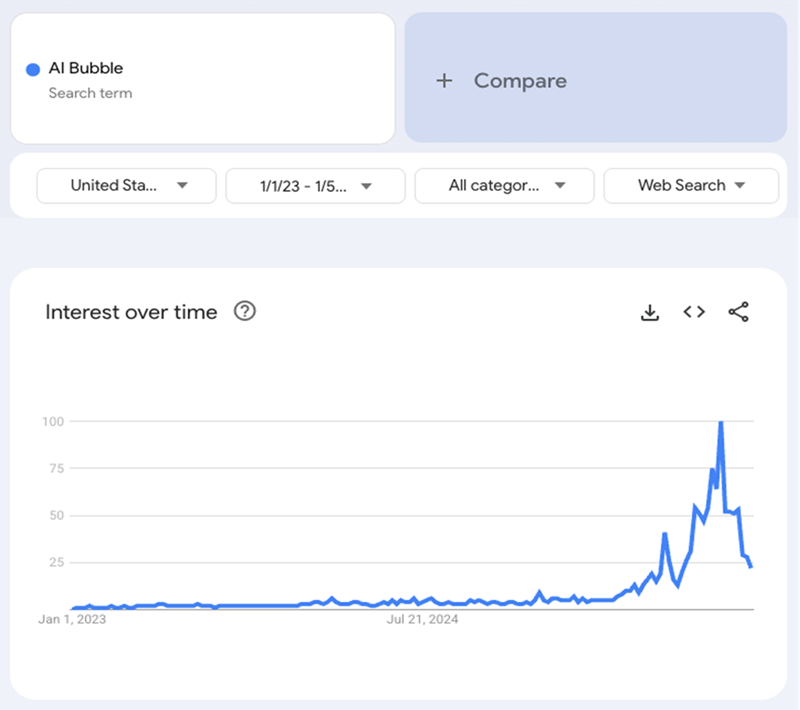Click the share chart icon
800x710 pixels.
point(738,312)
